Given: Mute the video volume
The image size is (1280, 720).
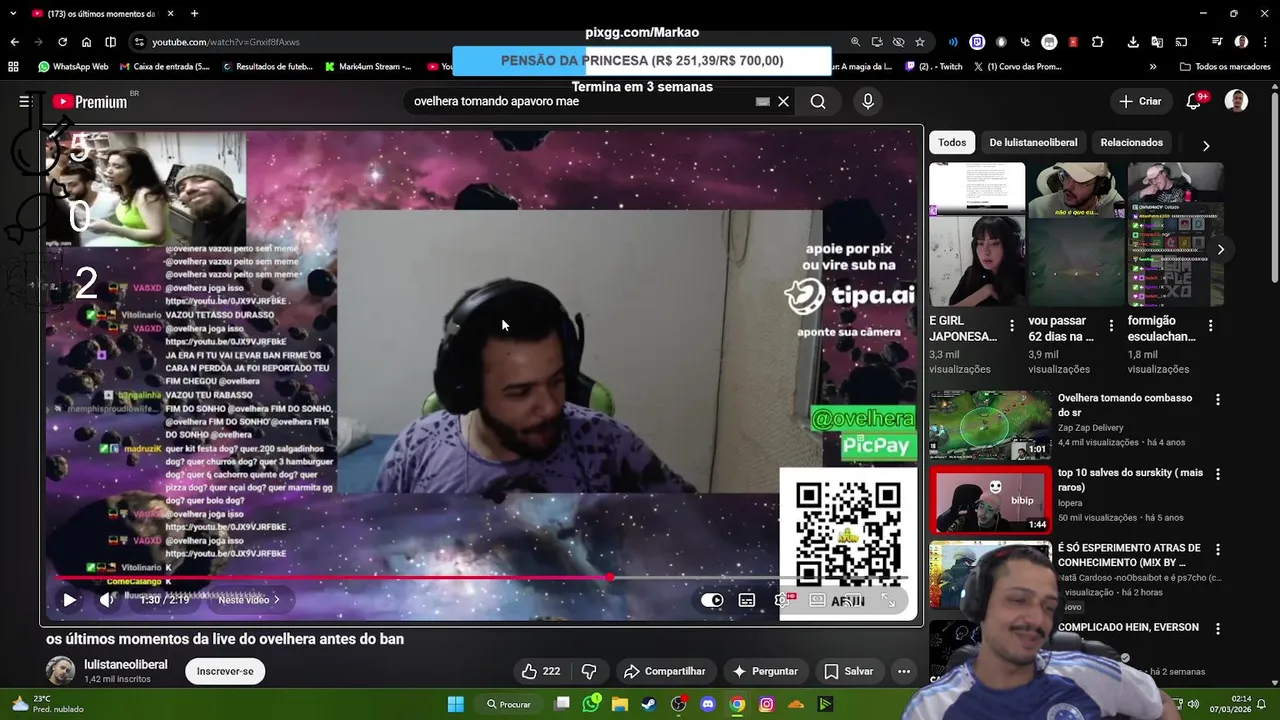Looking at the screenshot, I should coord(106,600).
